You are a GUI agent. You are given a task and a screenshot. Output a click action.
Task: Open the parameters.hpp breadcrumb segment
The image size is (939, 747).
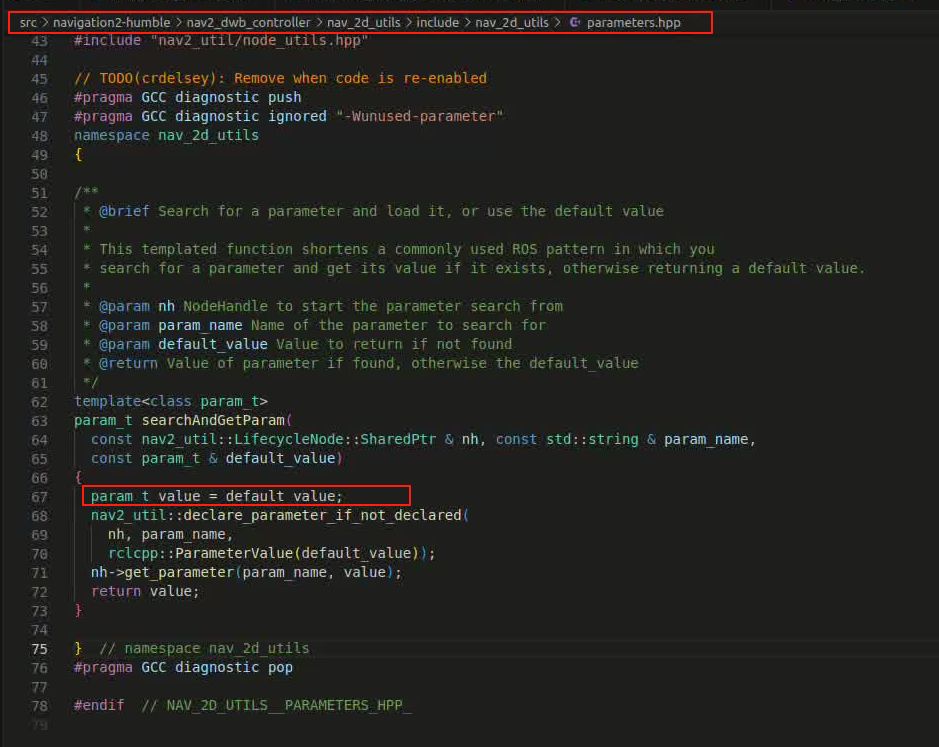pos(634,23)
